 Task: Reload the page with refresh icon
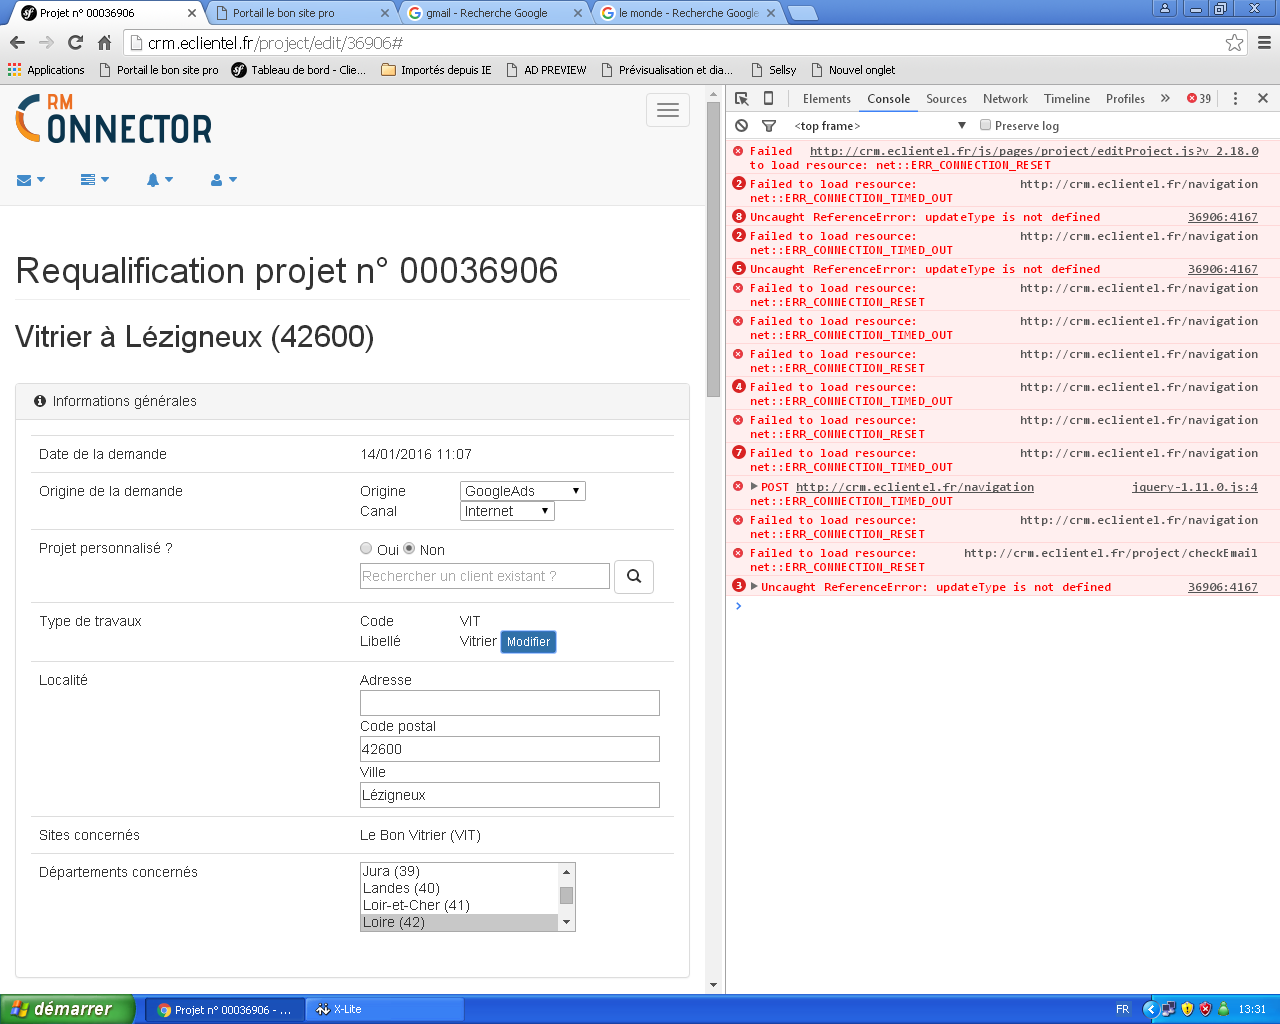coord(75,42)
